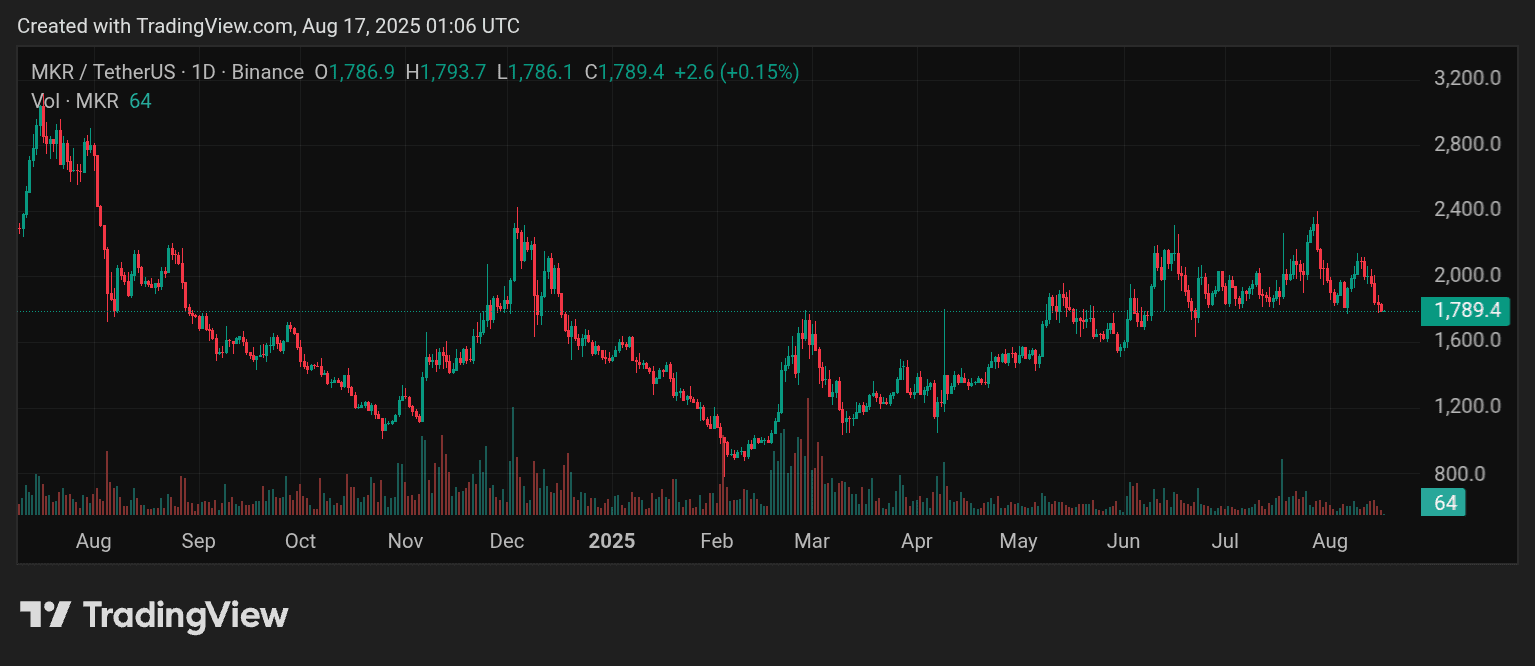Click the Aug label at left of time axis
Image resolution: width=1535 pixels, height=666 pixels.
94,542
